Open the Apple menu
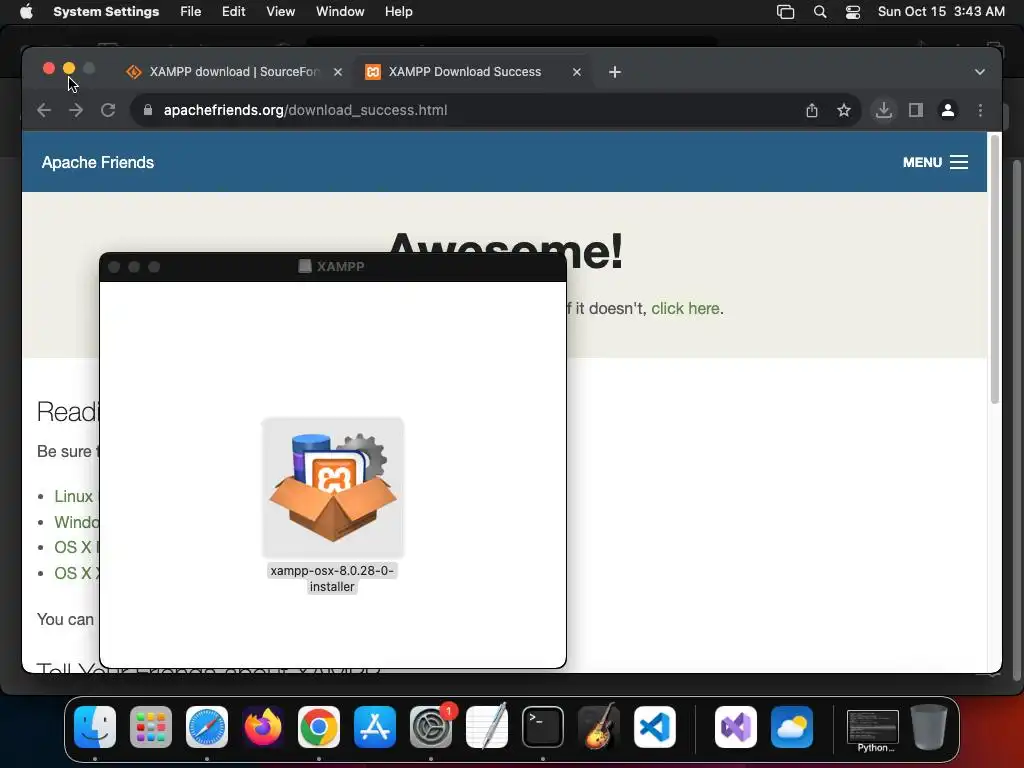 coord(26,12)
